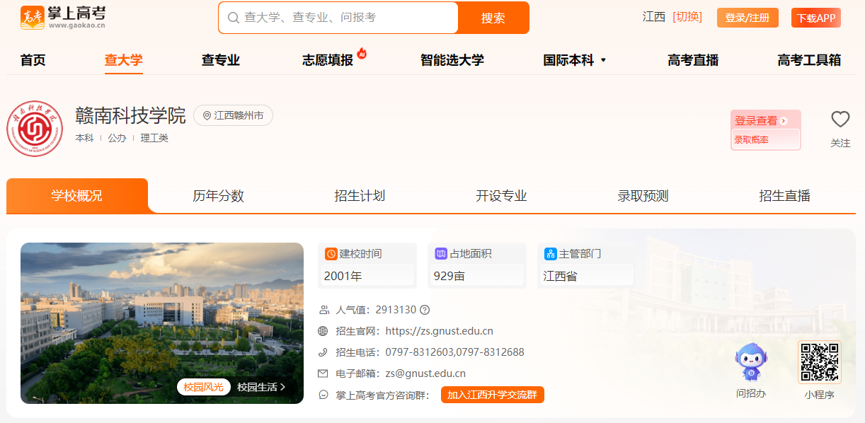Open the campus aerial photo

point(162,323)
